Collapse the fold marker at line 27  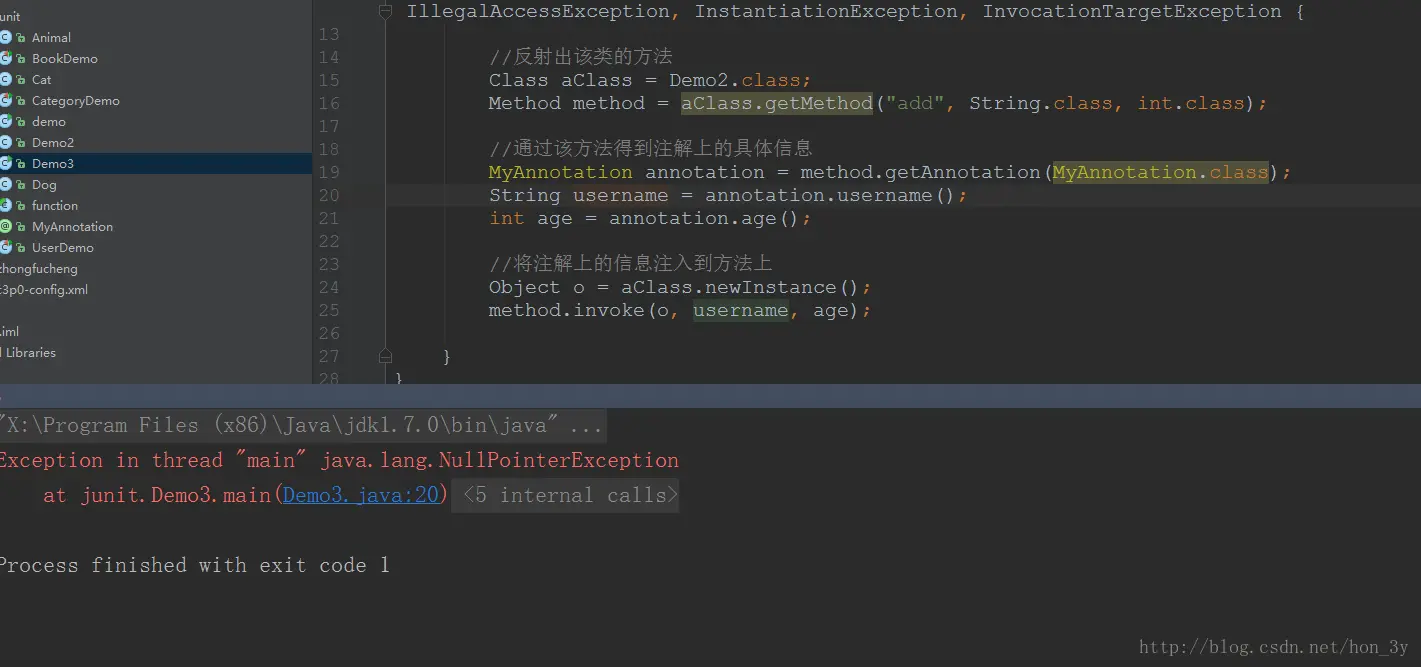(x=385, y=356)
